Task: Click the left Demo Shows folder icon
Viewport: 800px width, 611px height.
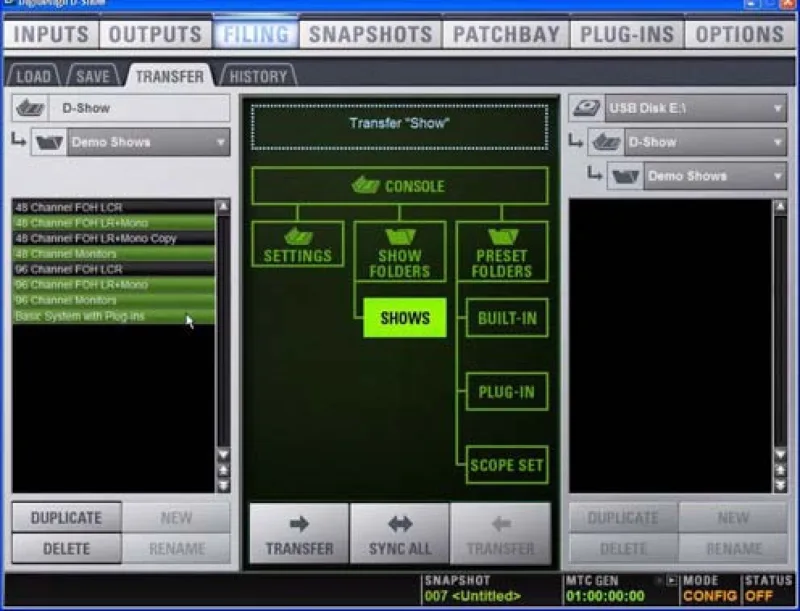Action: (x=49, y=142)
